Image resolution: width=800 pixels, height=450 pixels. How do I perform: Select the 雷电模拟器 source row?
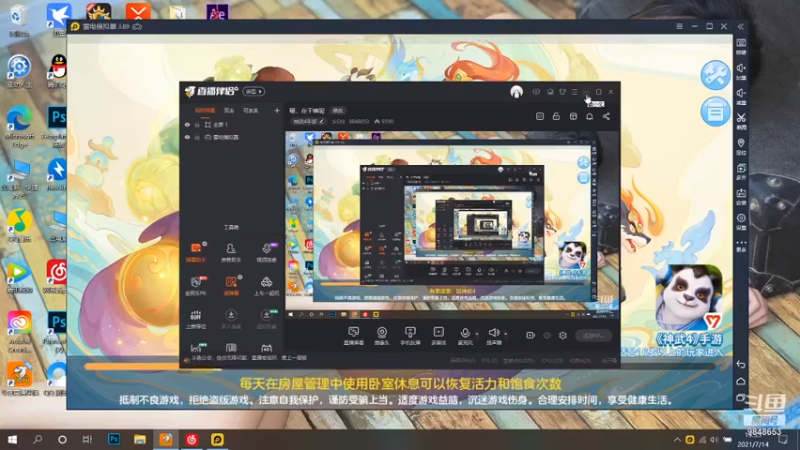(x=232, y=137)
